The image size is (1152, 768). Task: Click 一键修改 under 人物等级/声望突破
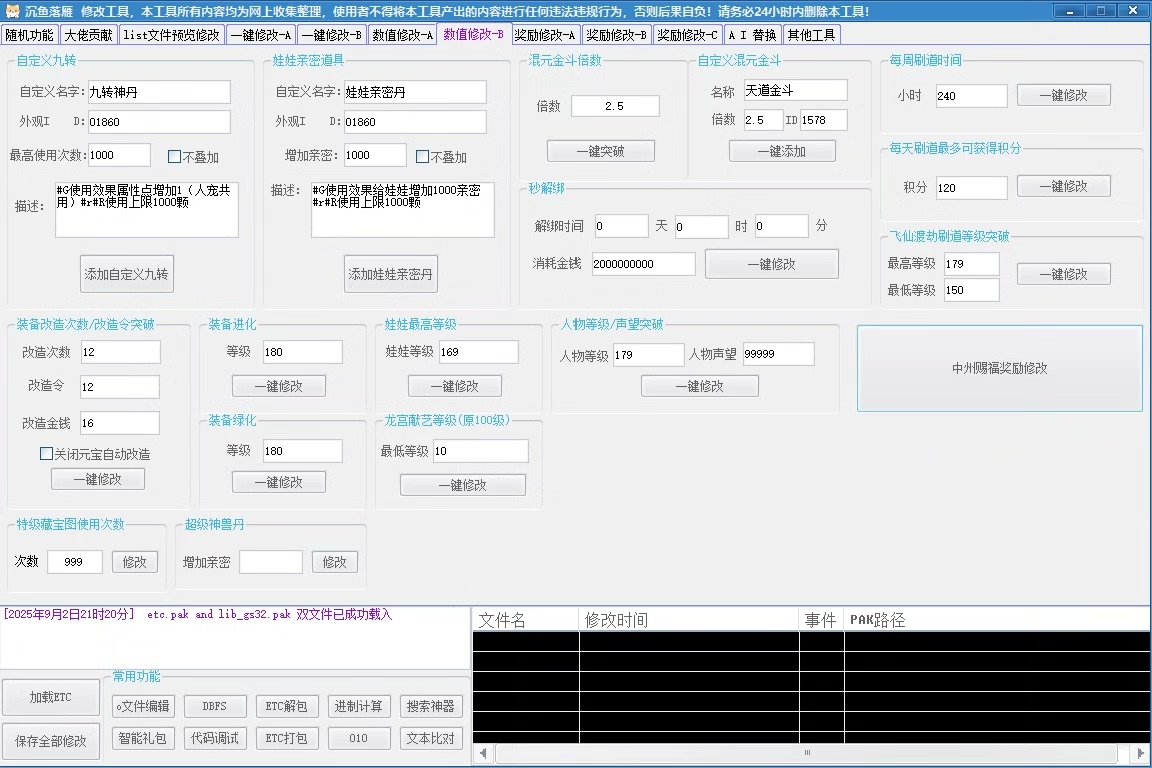pos(699,386)
